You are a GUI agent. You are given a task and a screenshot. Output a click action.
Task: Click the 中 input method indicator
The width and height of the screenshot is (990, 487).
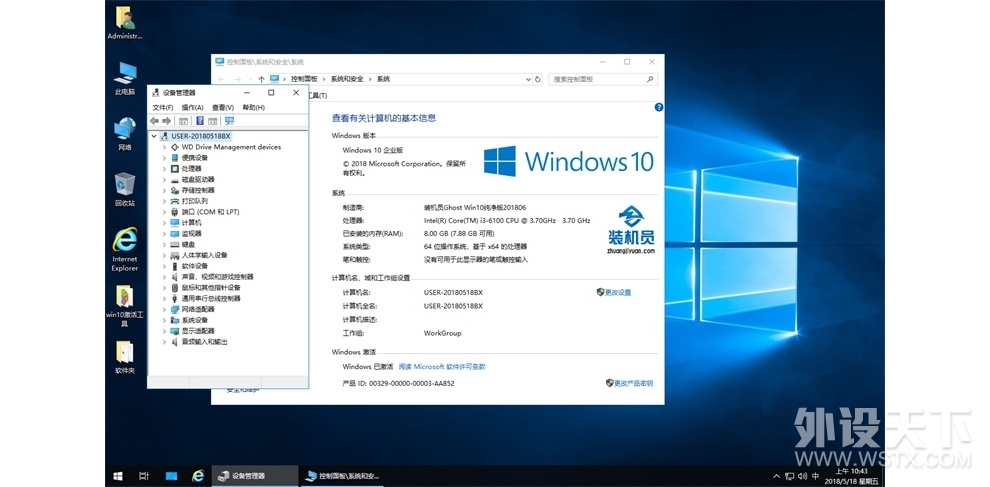tap(816, 476)
